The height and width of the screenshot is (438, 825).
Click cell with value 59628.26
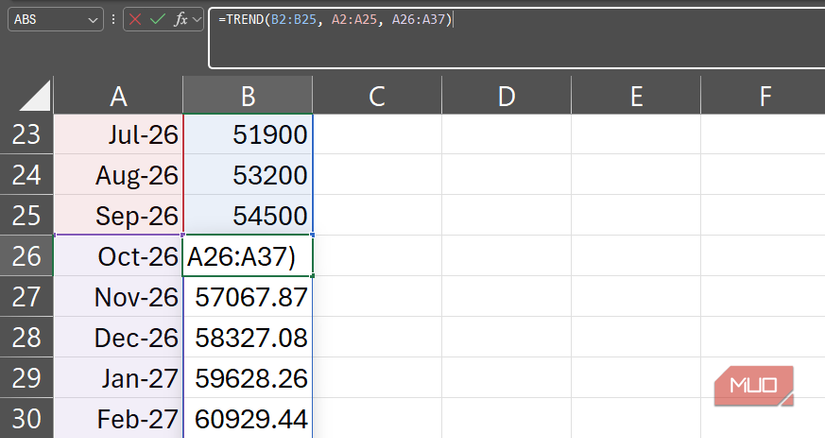coord(248,377)
